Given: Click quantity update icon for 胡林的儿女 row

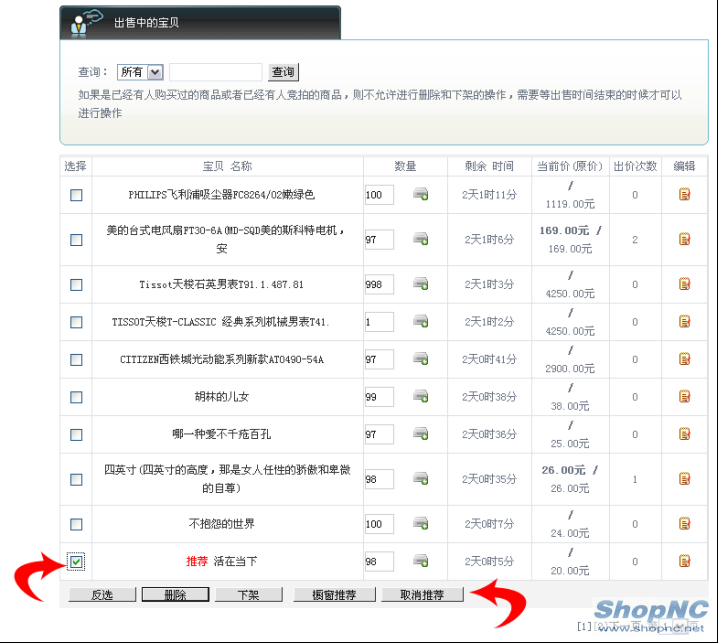Looking at the screenshot, I should click(420, 397).
